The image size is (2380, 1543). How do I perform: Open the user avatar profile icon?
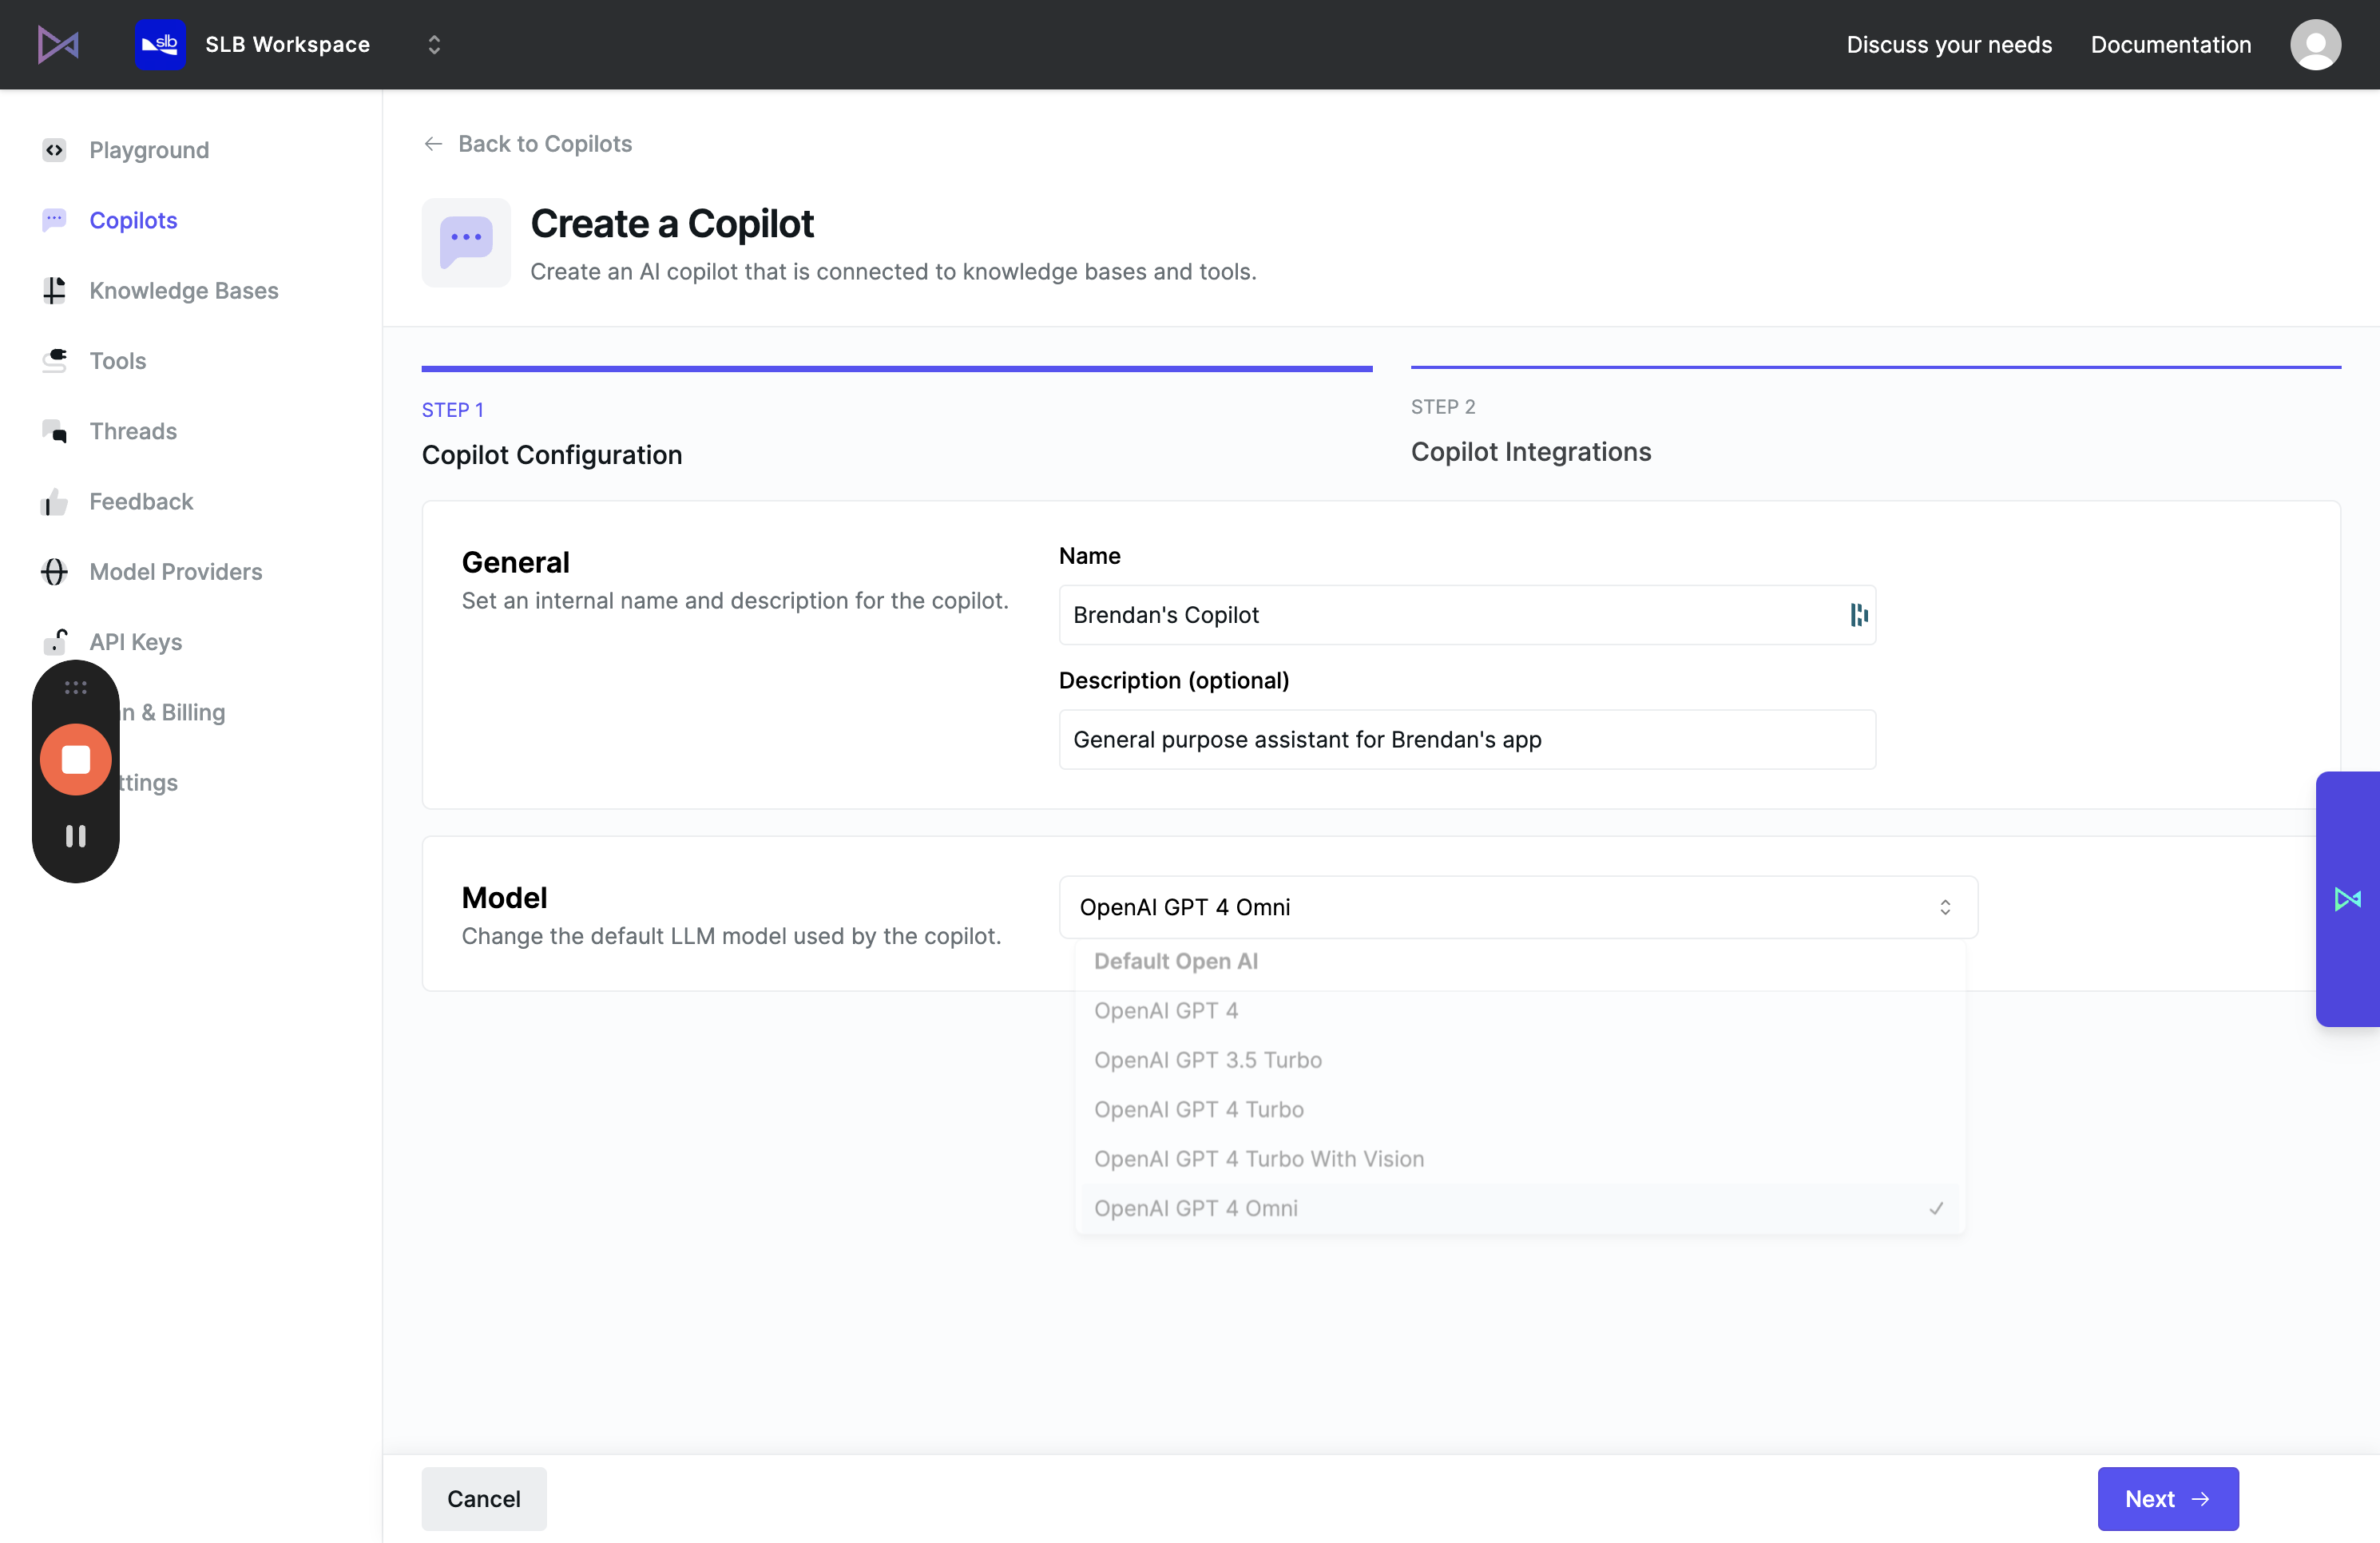tap(2315, 45)
